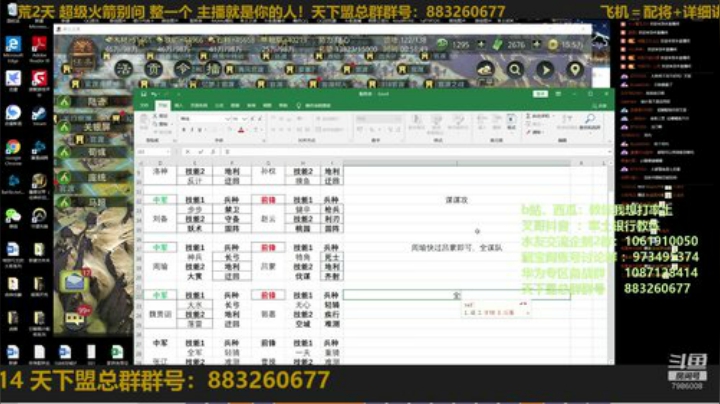Open Google Chrome desktop shortcut

tap(13, 152)
